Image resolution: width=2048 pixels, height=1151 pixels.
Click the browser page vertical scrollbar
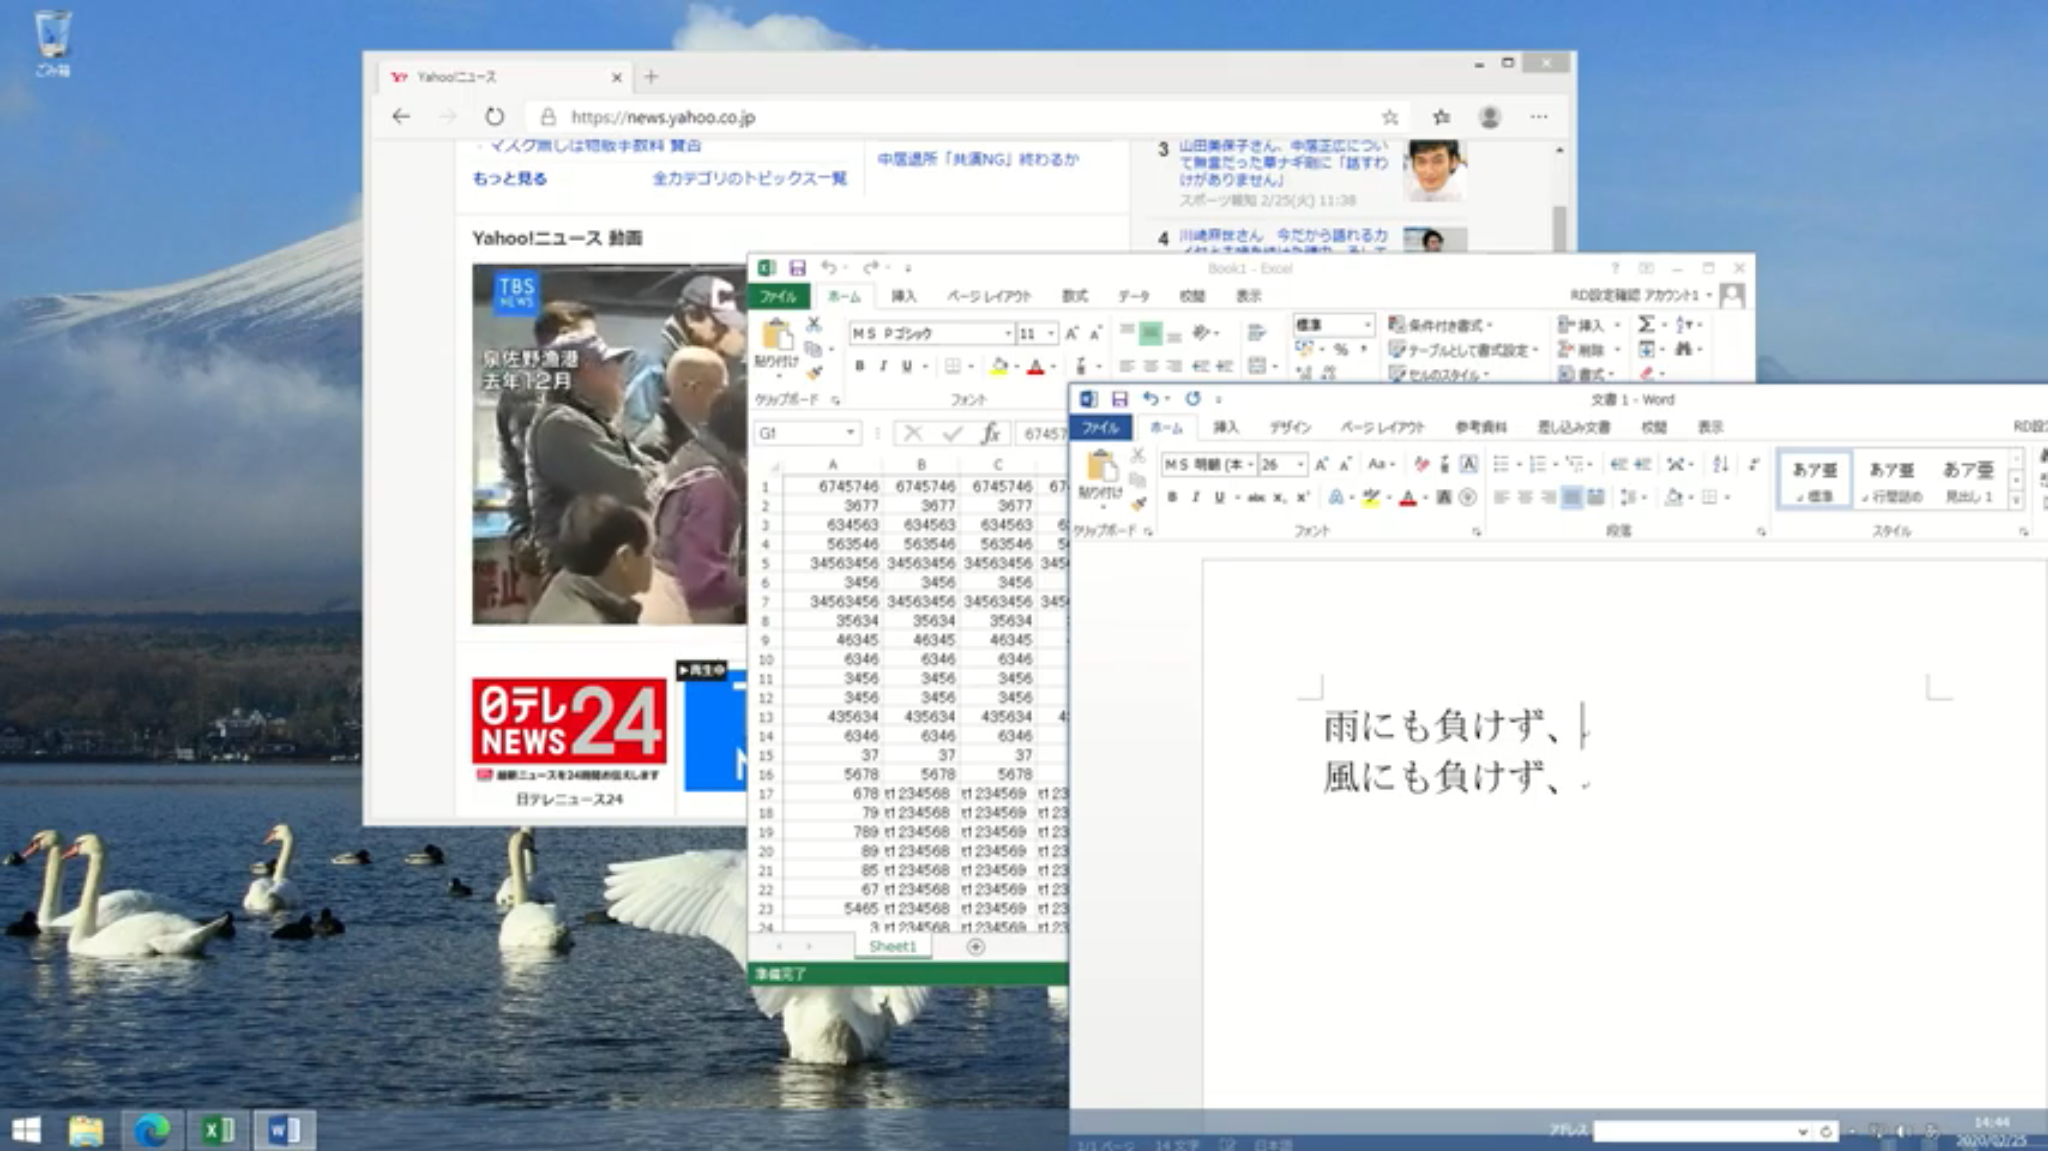point(1559,228)
